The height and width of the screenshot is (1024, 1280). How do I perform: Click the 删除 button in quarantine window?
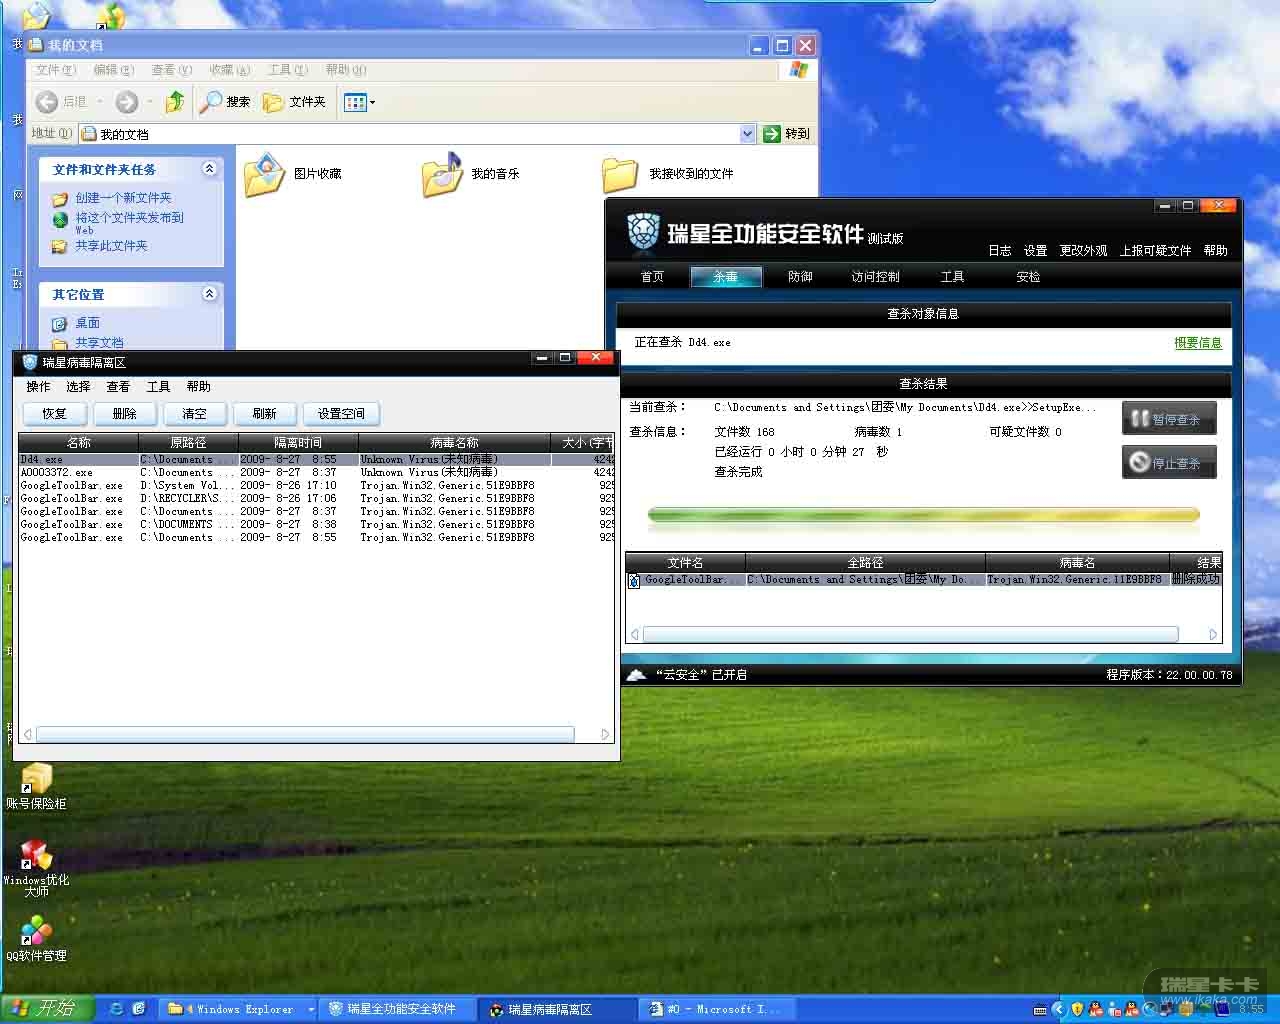click(x=125, y=414)
